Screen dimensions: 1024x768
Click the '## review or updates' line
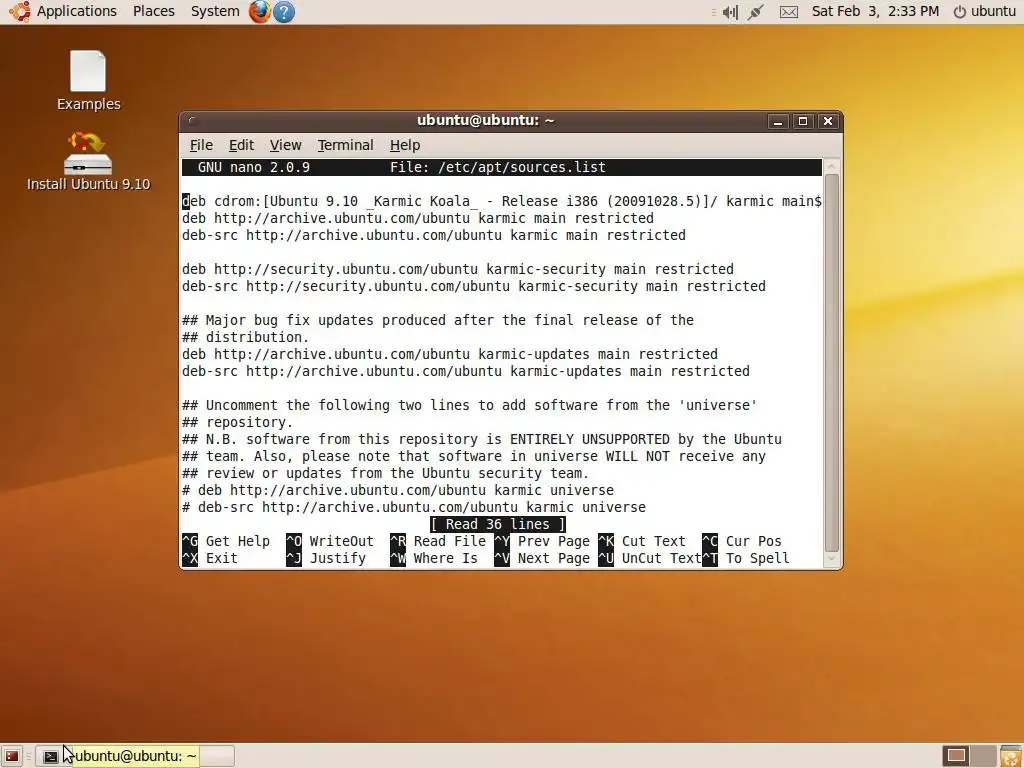pos(386,473)
